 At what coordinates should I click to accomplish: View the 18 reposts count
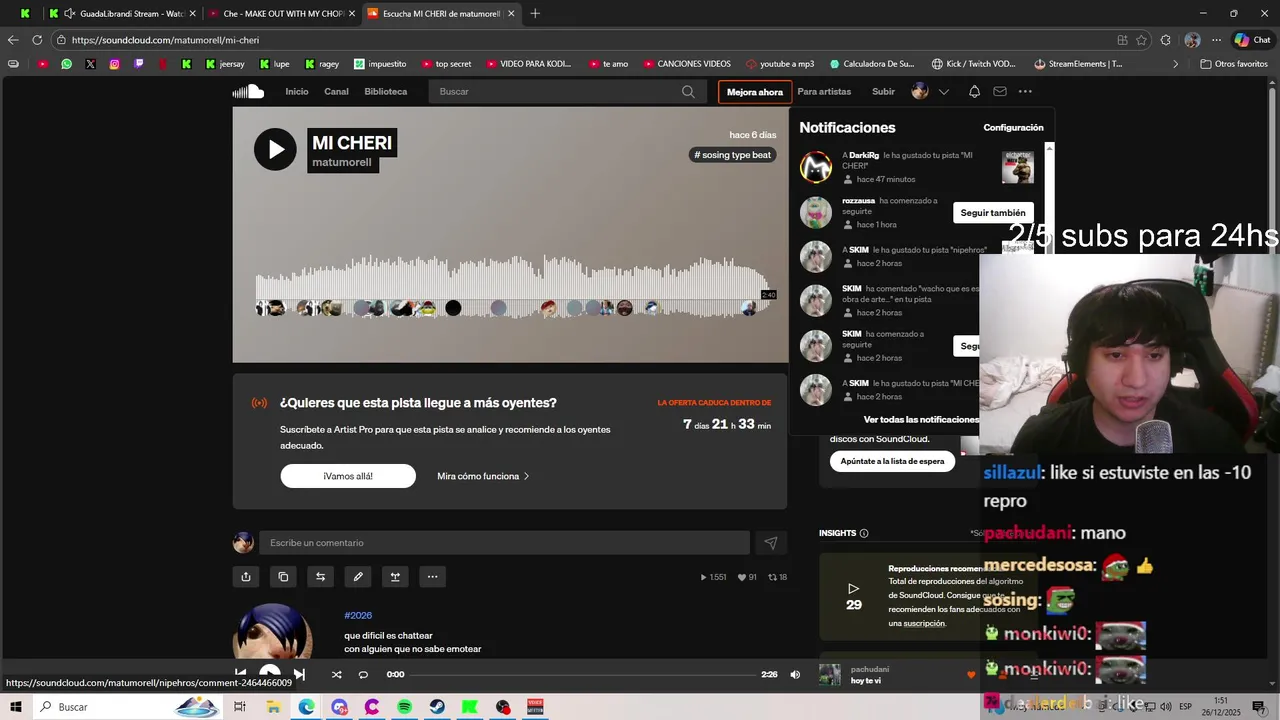[777, 577]
